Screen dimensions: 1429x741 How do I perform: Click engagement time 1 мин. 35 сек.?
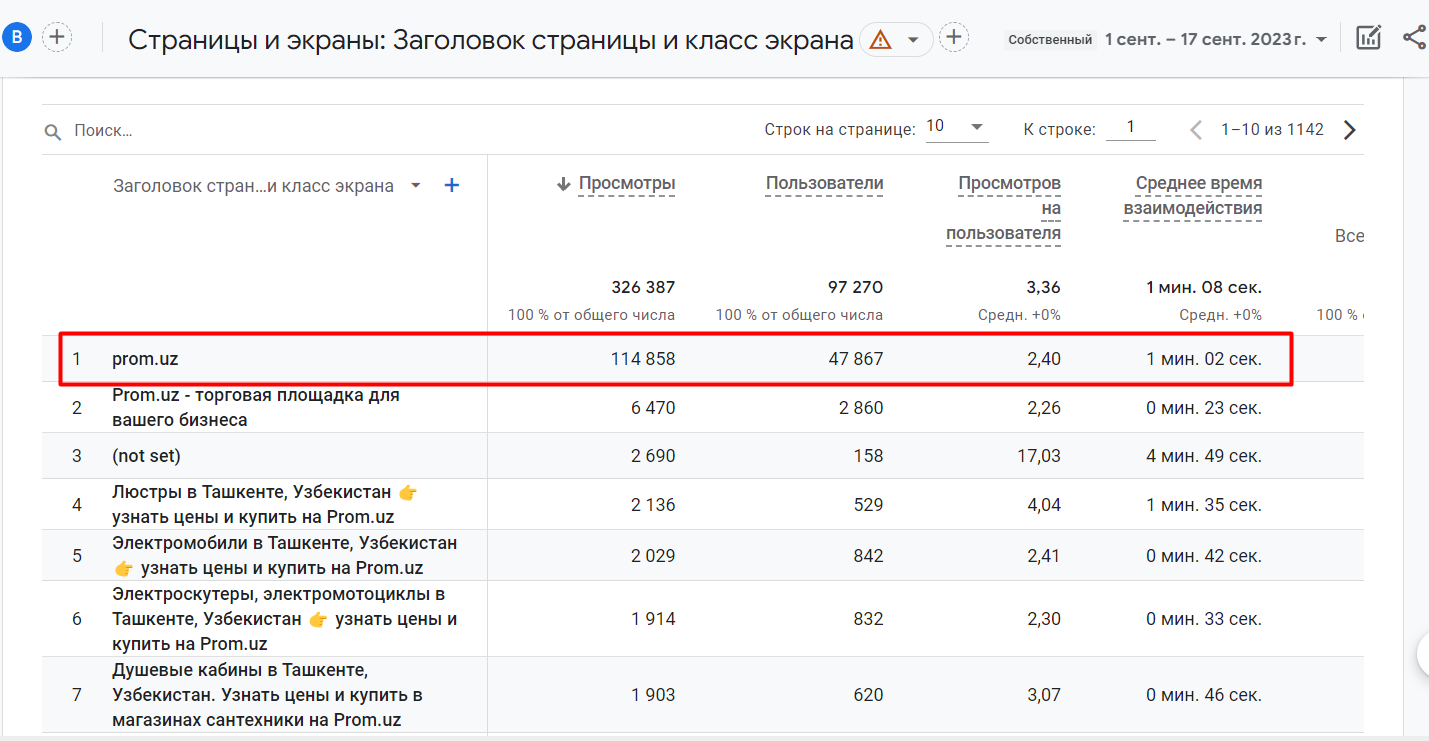(x=1204, y=505)
